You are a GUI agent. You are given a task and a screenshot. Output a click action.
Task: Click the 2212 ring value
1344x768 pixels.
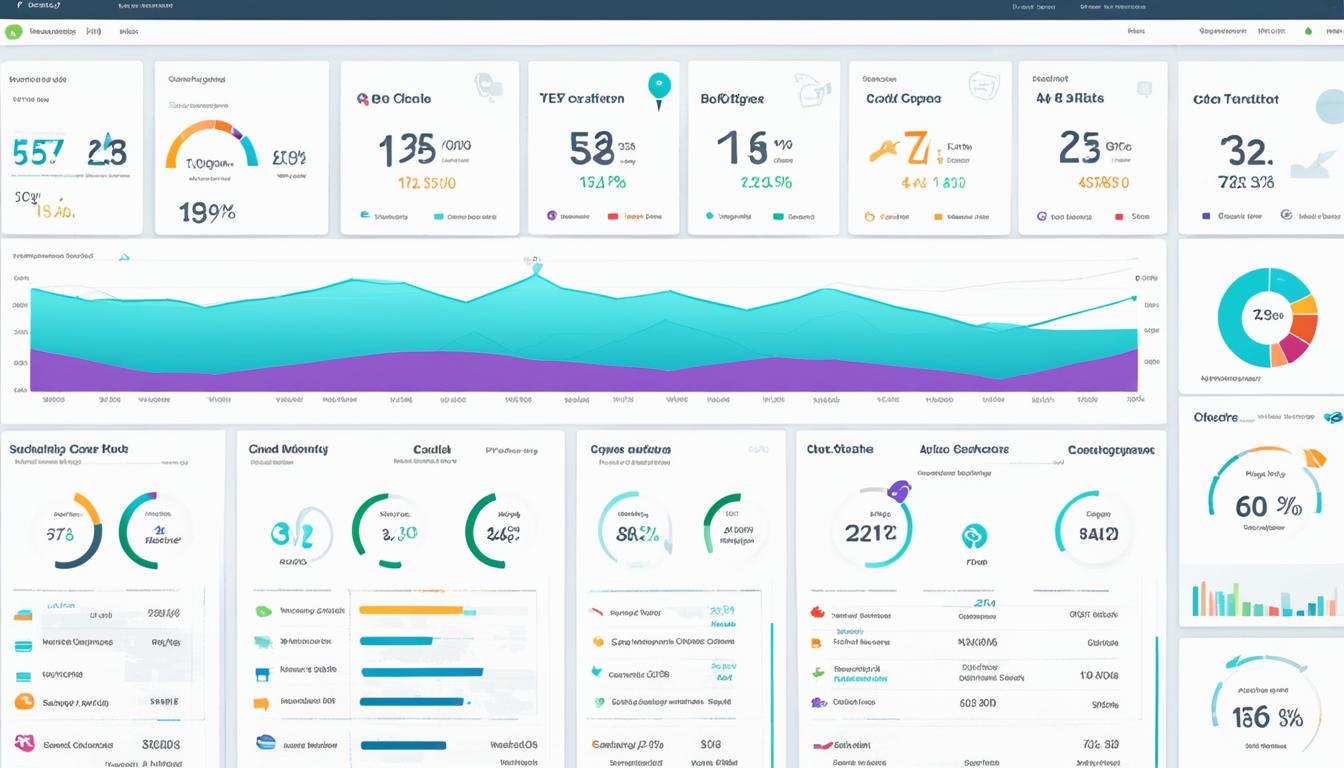(870, 533)
